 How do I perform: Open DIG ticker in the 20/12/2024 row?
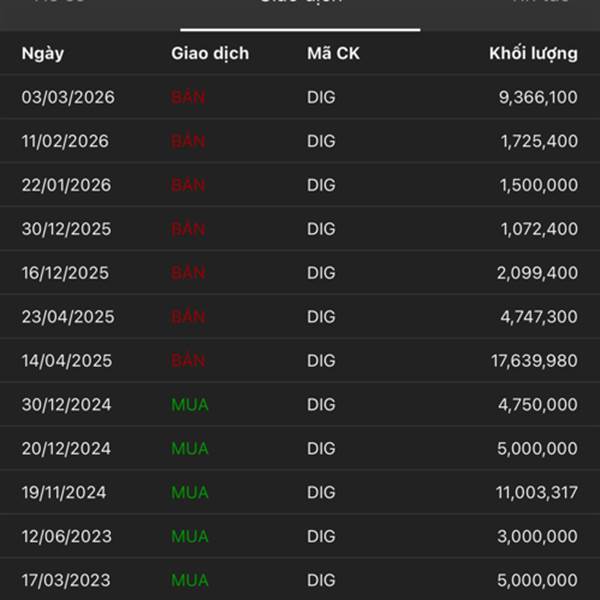pos(321,449)
